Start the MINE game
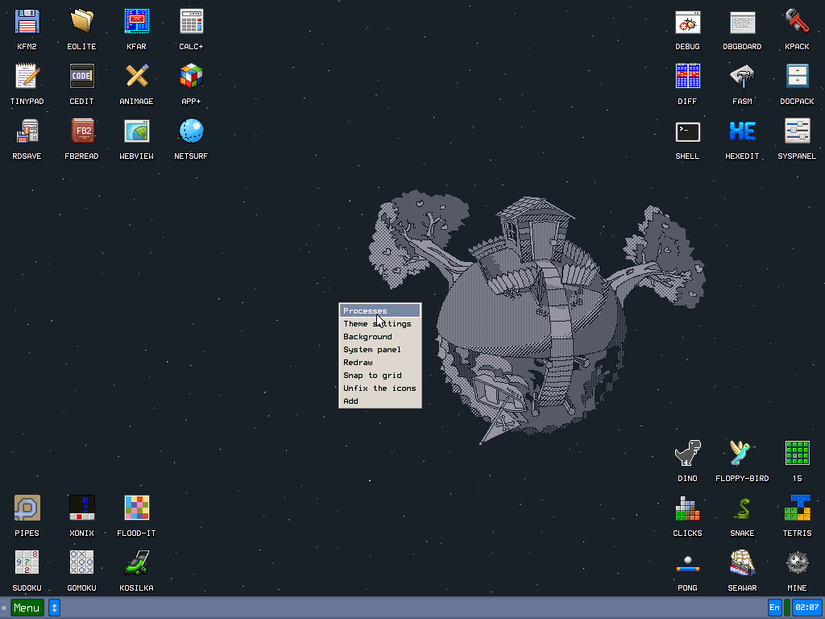825x619 pixels. [797, 569]
